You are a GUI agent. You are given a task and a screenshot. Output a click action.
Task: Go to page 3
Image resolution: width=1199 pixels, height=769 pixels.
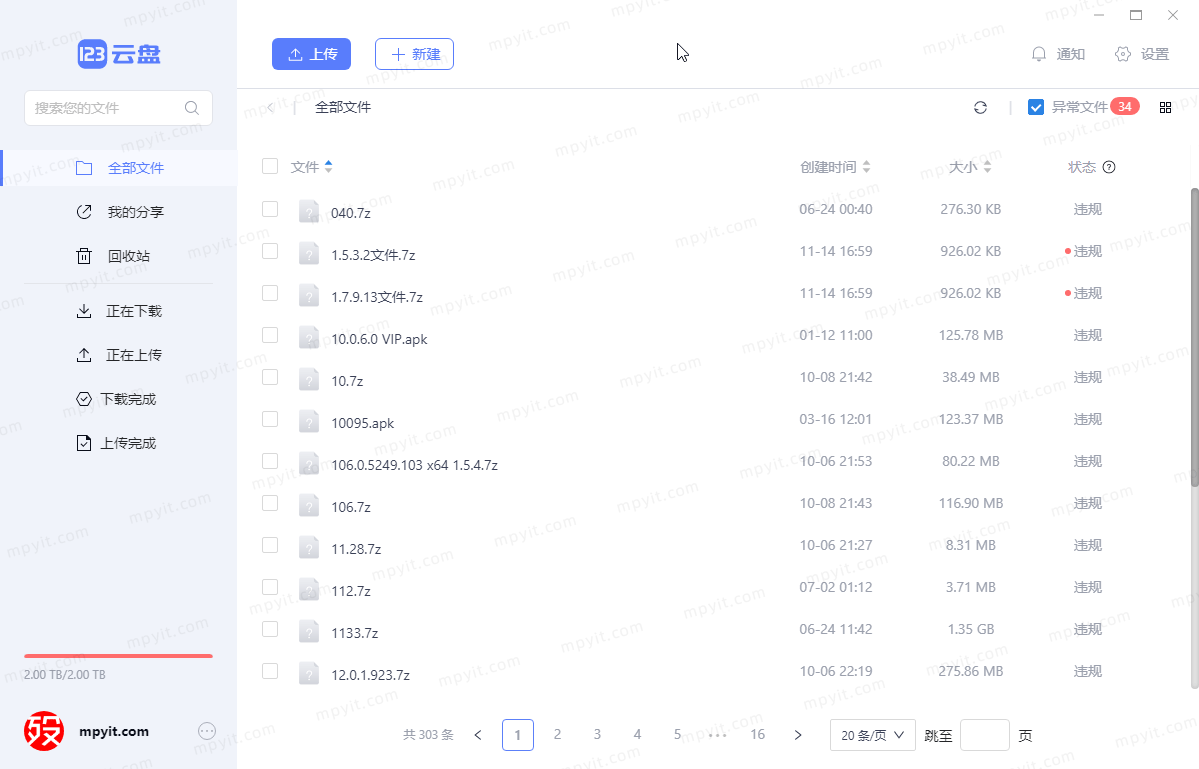pos(597,735)
